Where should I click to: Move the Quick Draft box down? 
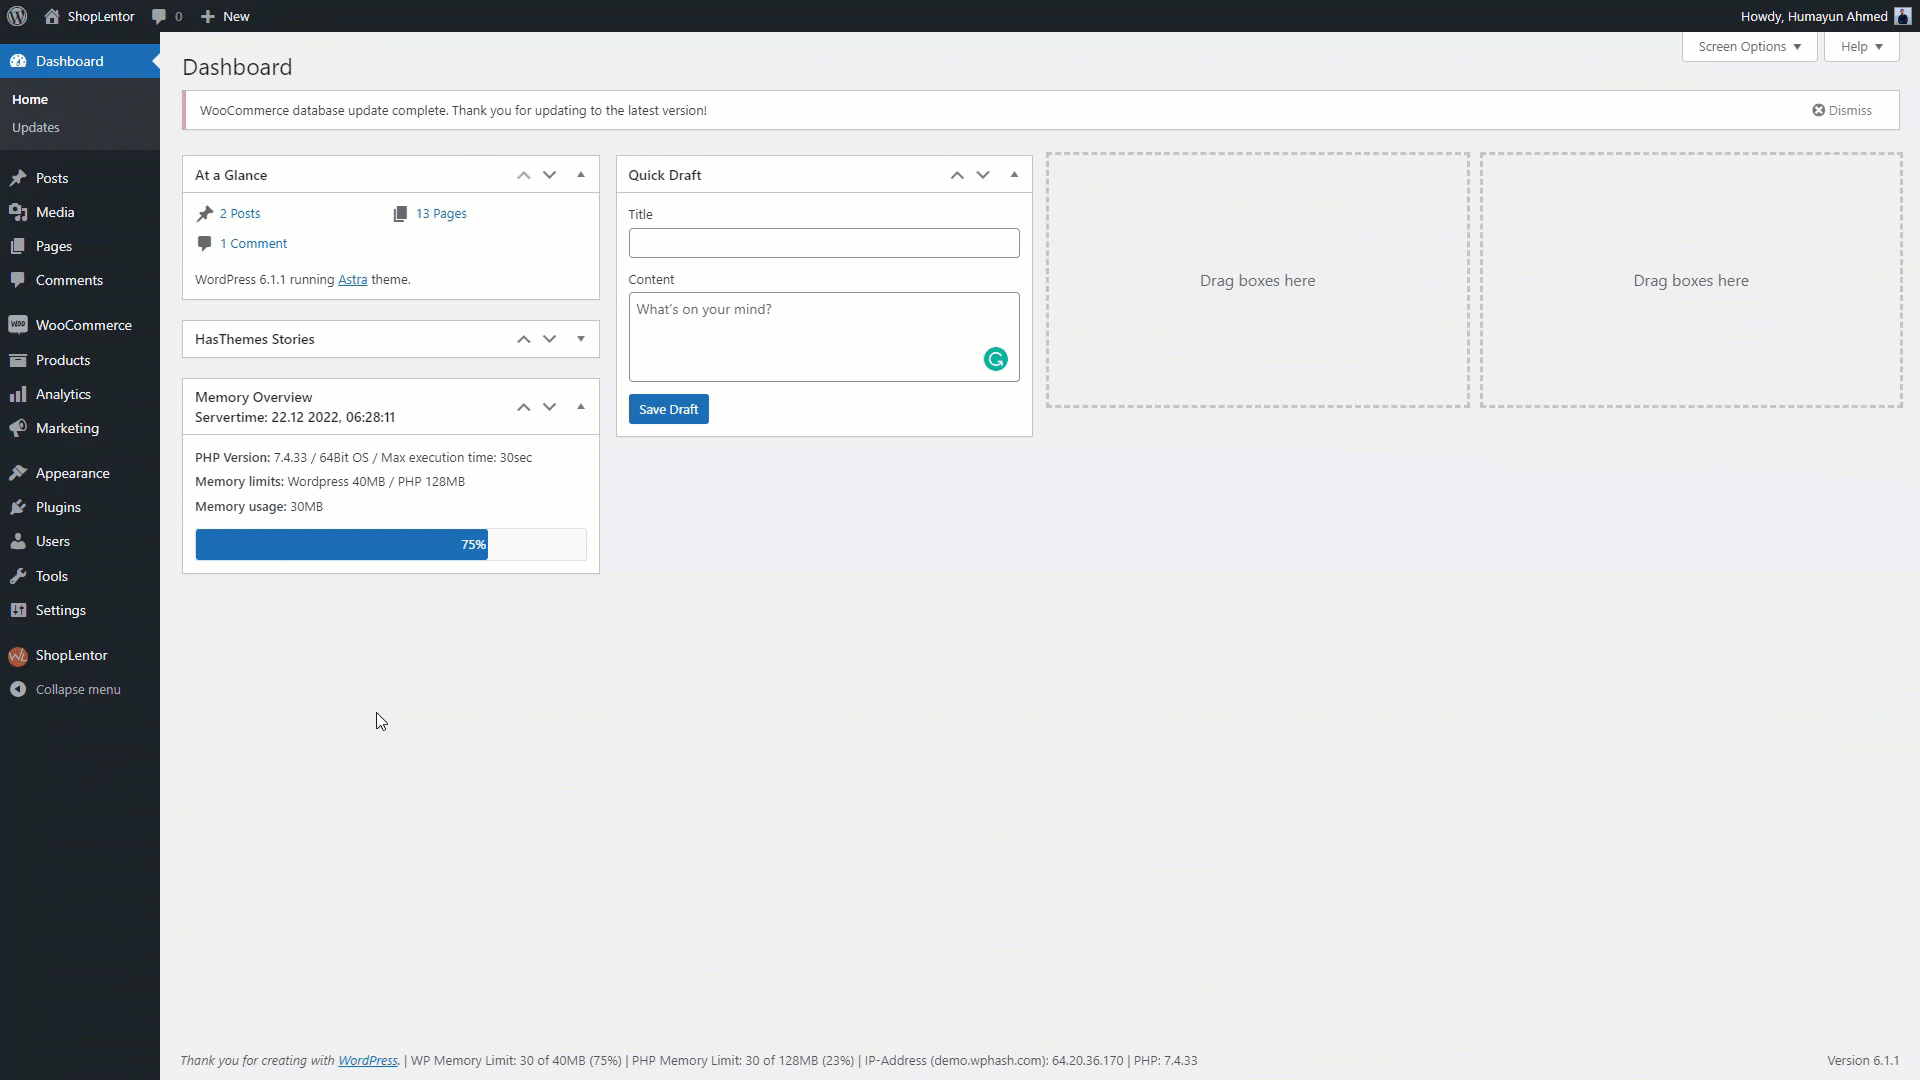(983, 175)
